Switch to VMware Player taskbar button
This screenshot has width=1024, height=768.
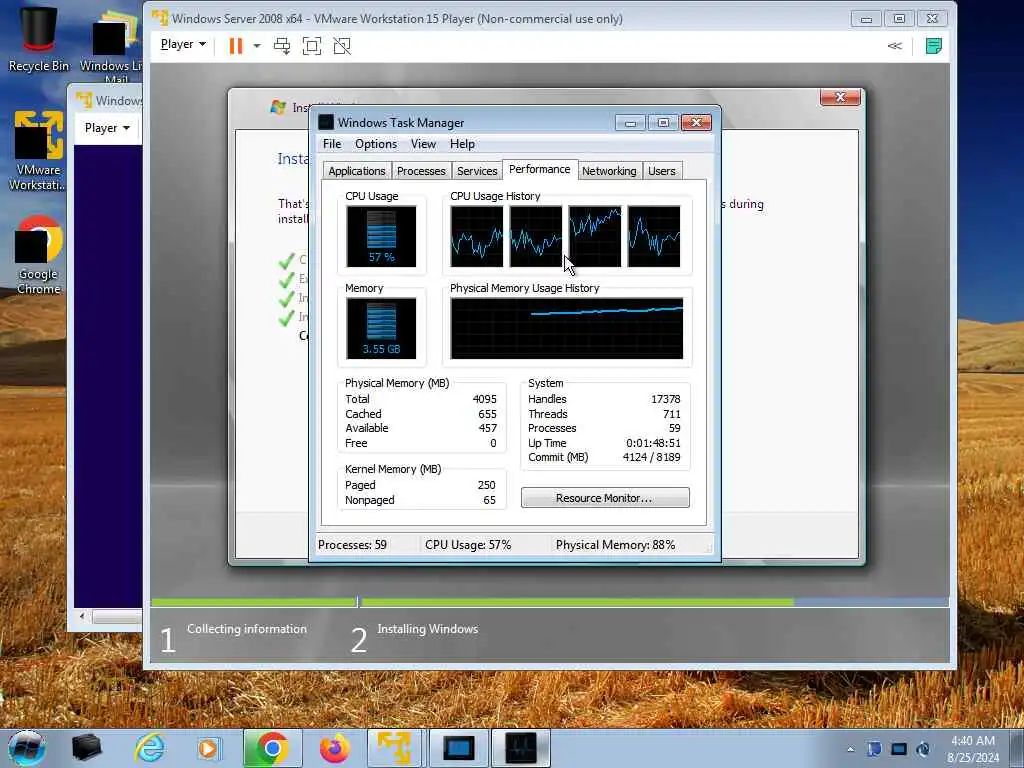(395, 748)
